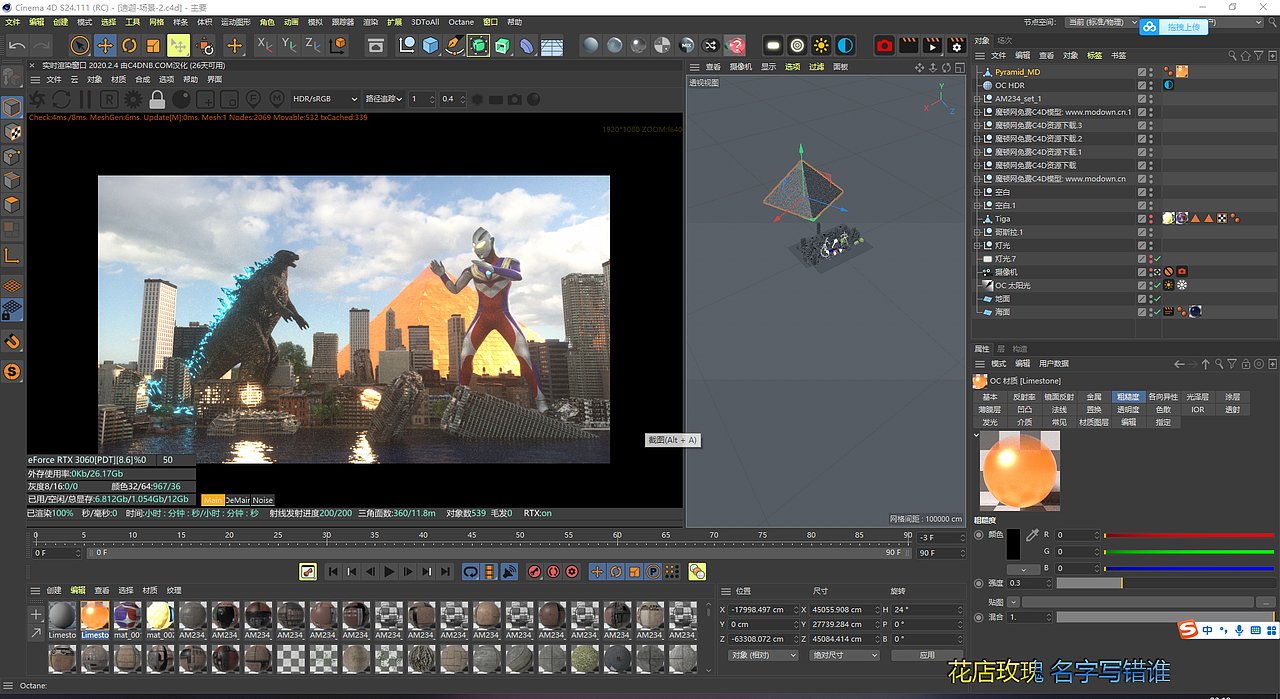Viewport: 1280px width, 699px height.
Task: Expand the 灯光 group in object tree
Action: [978, 245]
